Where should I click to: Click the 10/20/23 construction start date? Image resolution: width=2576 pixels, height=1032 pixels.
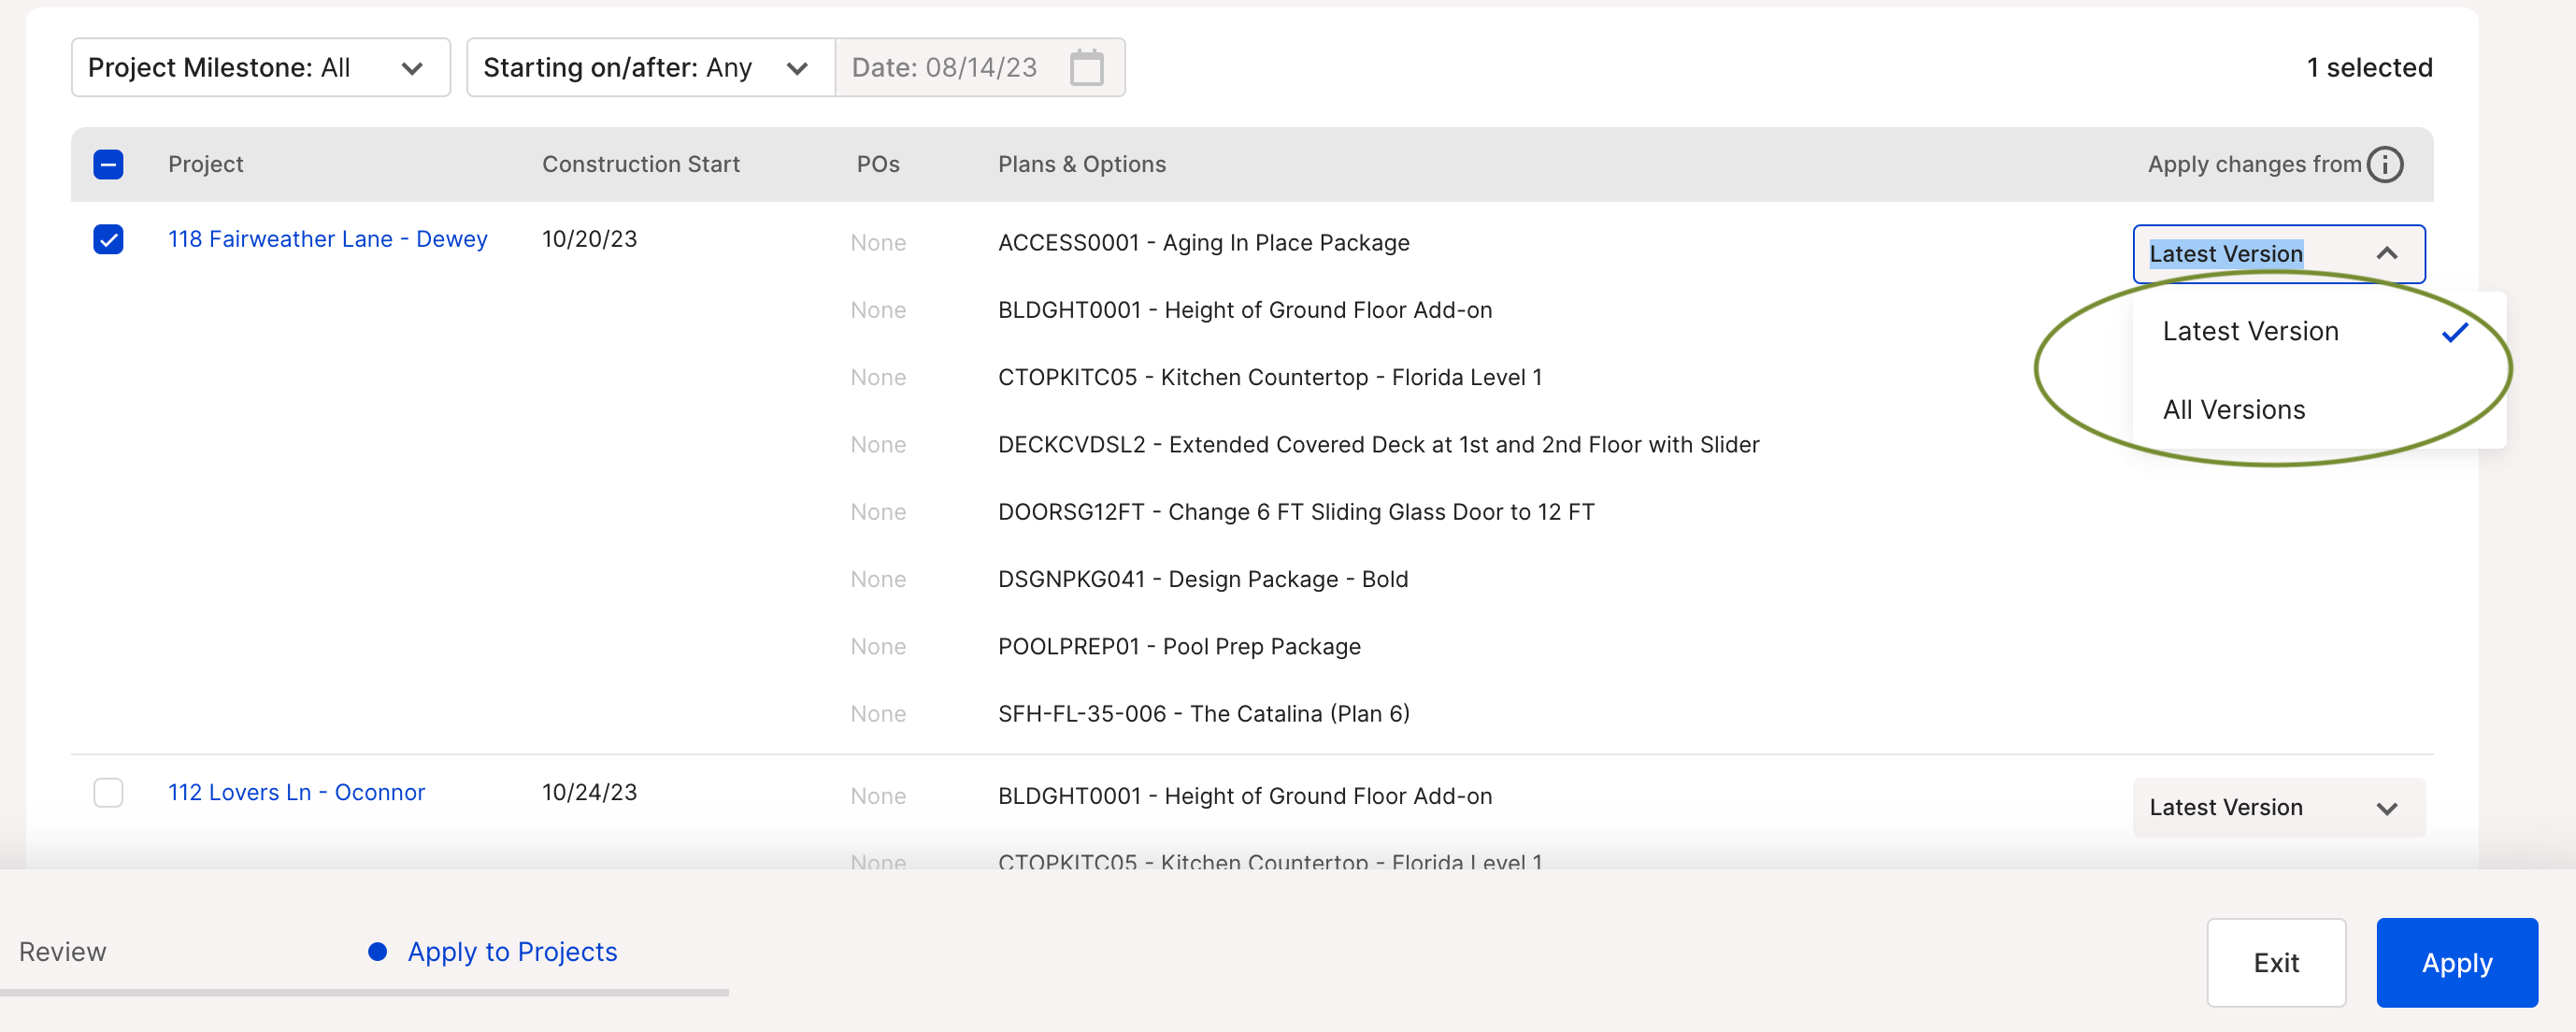(x=589, y=239)
